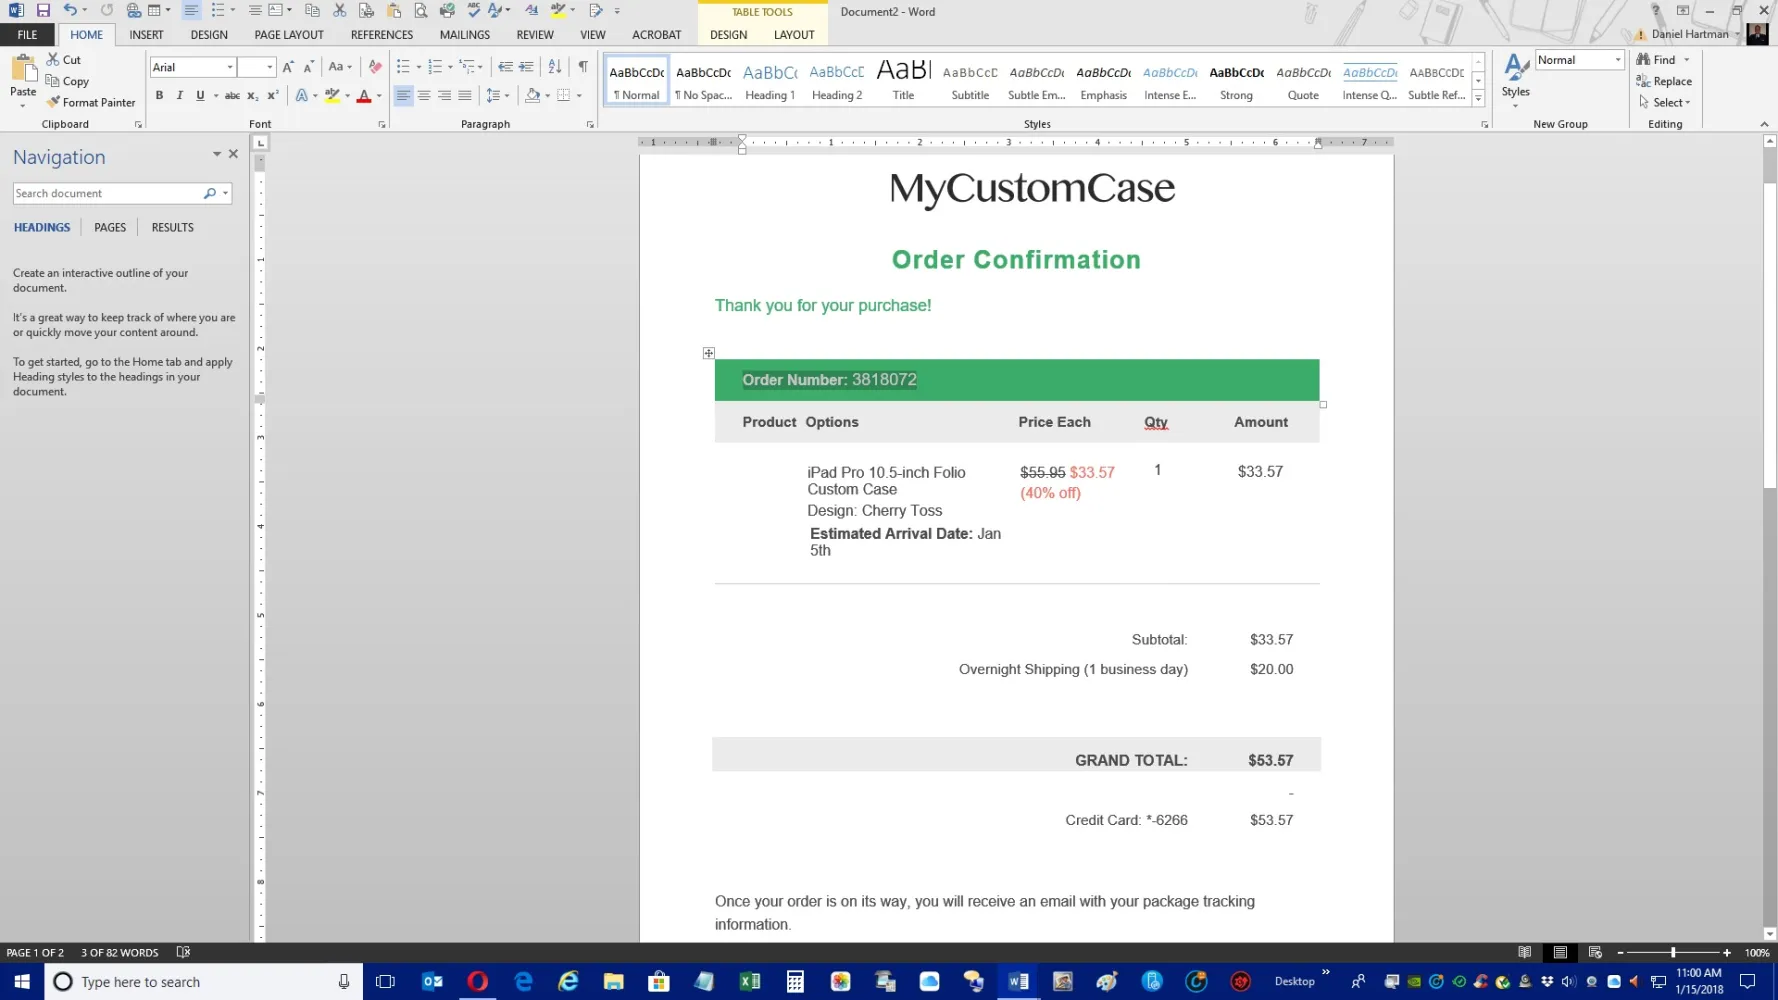Apply the Heading 1 style
The width and height of the screenshot is (1778, 1000).
(770, 81)
